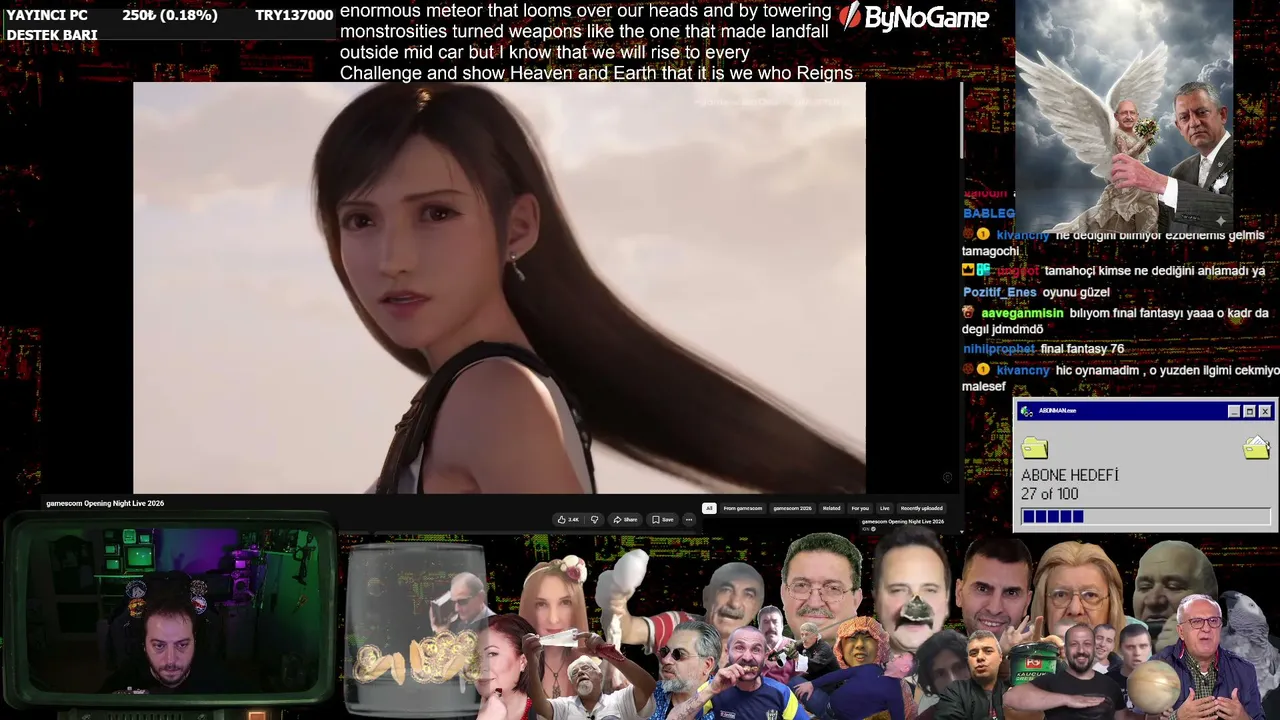Click the video player's vertical scrollbar
Screen dimensions: 1280x720
(961, 120)
